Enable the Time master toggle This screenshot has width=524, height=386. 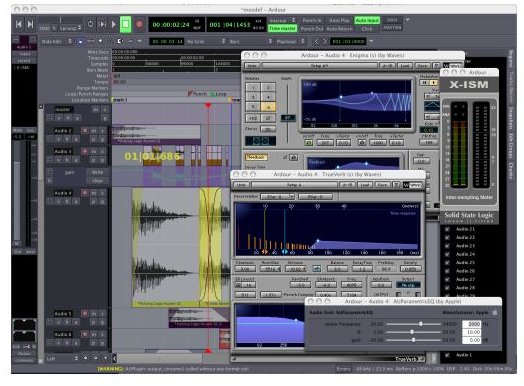(283, 29)
